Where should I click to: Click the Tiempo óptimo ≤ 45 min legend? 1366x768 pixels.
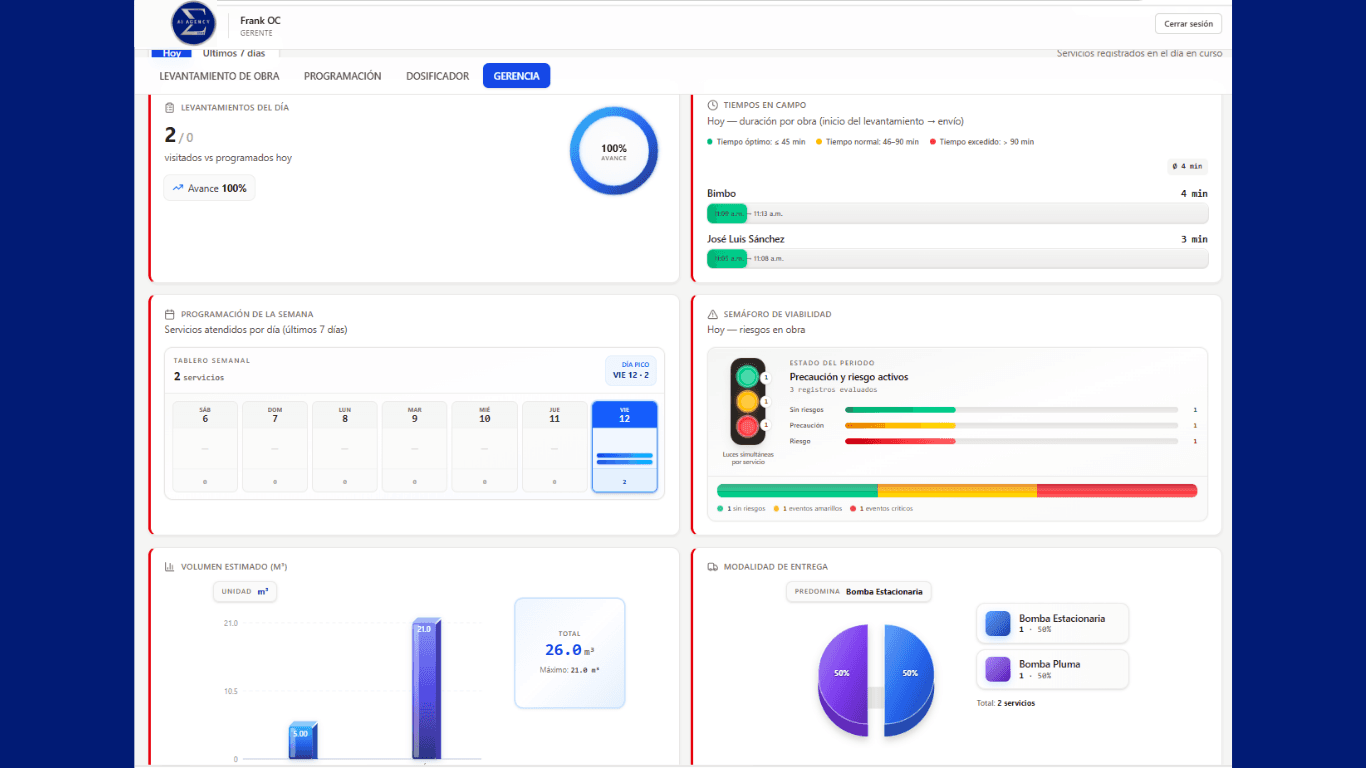pyautogui.click(x=756, y=142)
